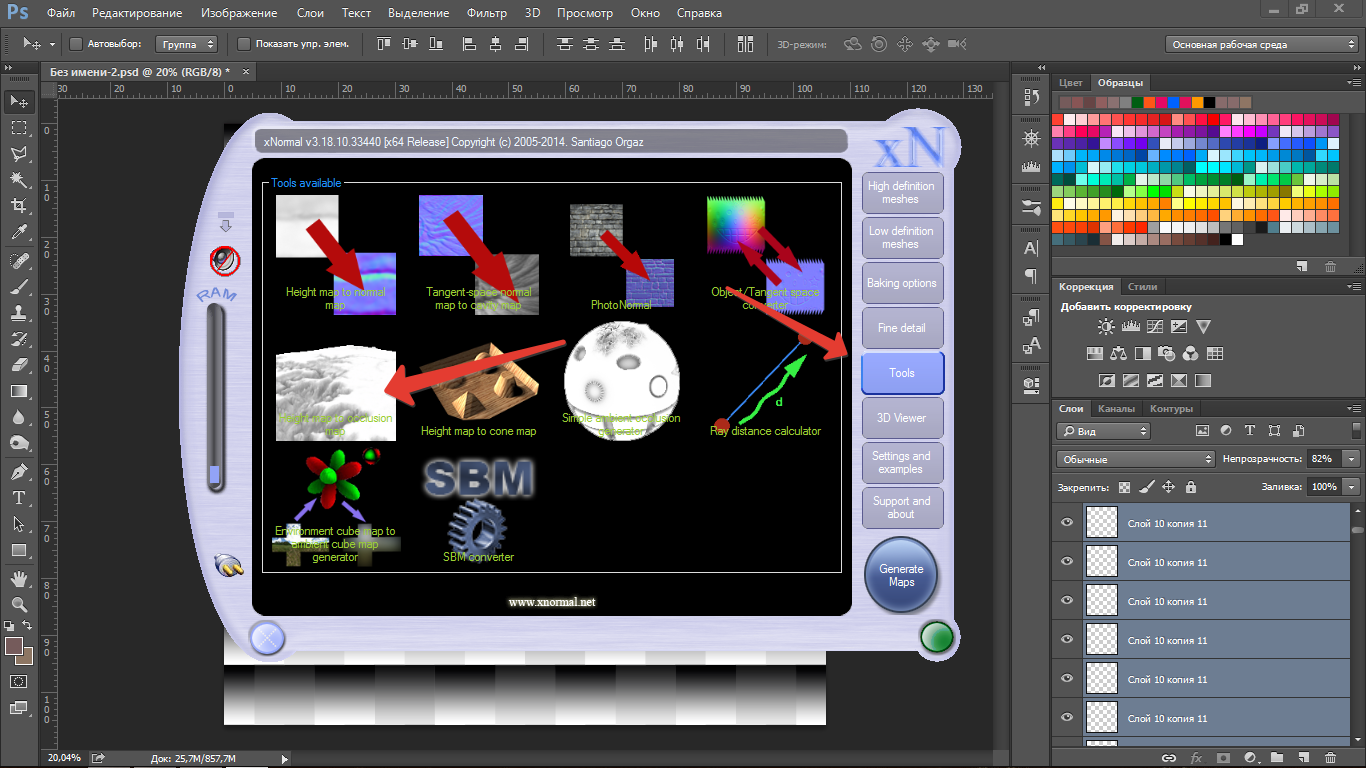The image size is (1366, 768).
Task: Pick the black swatch in recent colors row
Action: pos(1210,102)
